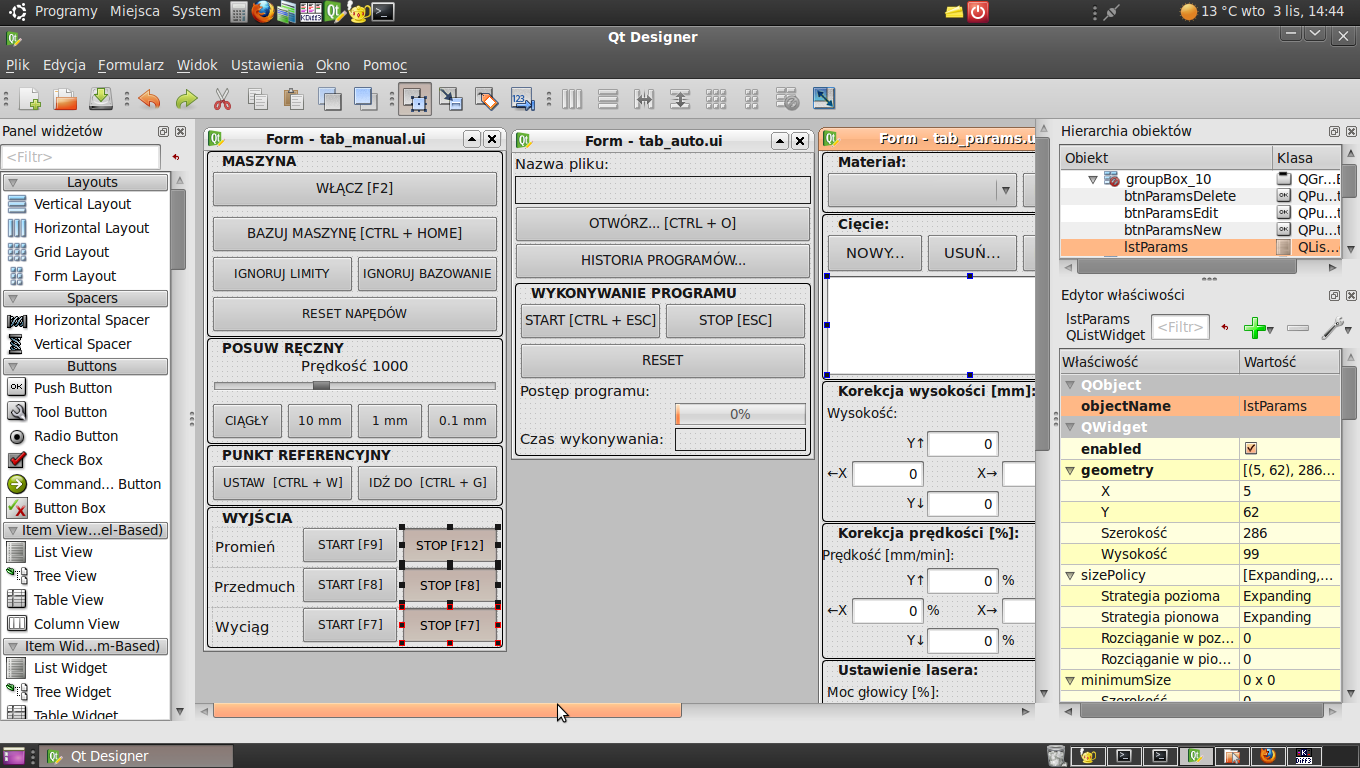
Task: Open the Plik menu
Action: [18, 65]
